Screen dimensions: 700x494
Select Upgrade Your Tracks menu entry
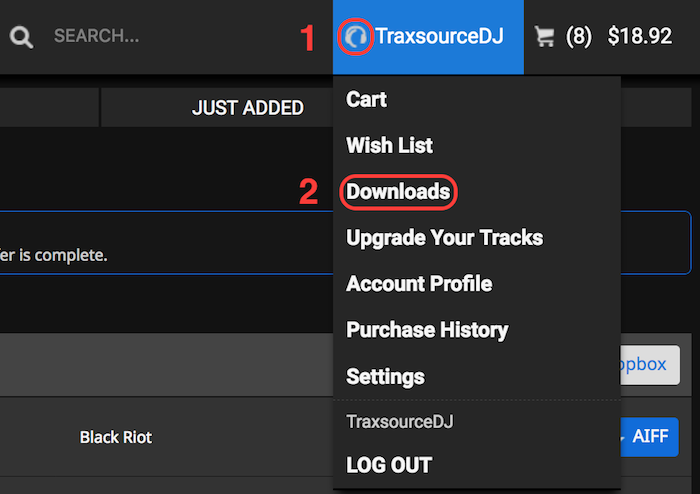[x=444, y=238]
